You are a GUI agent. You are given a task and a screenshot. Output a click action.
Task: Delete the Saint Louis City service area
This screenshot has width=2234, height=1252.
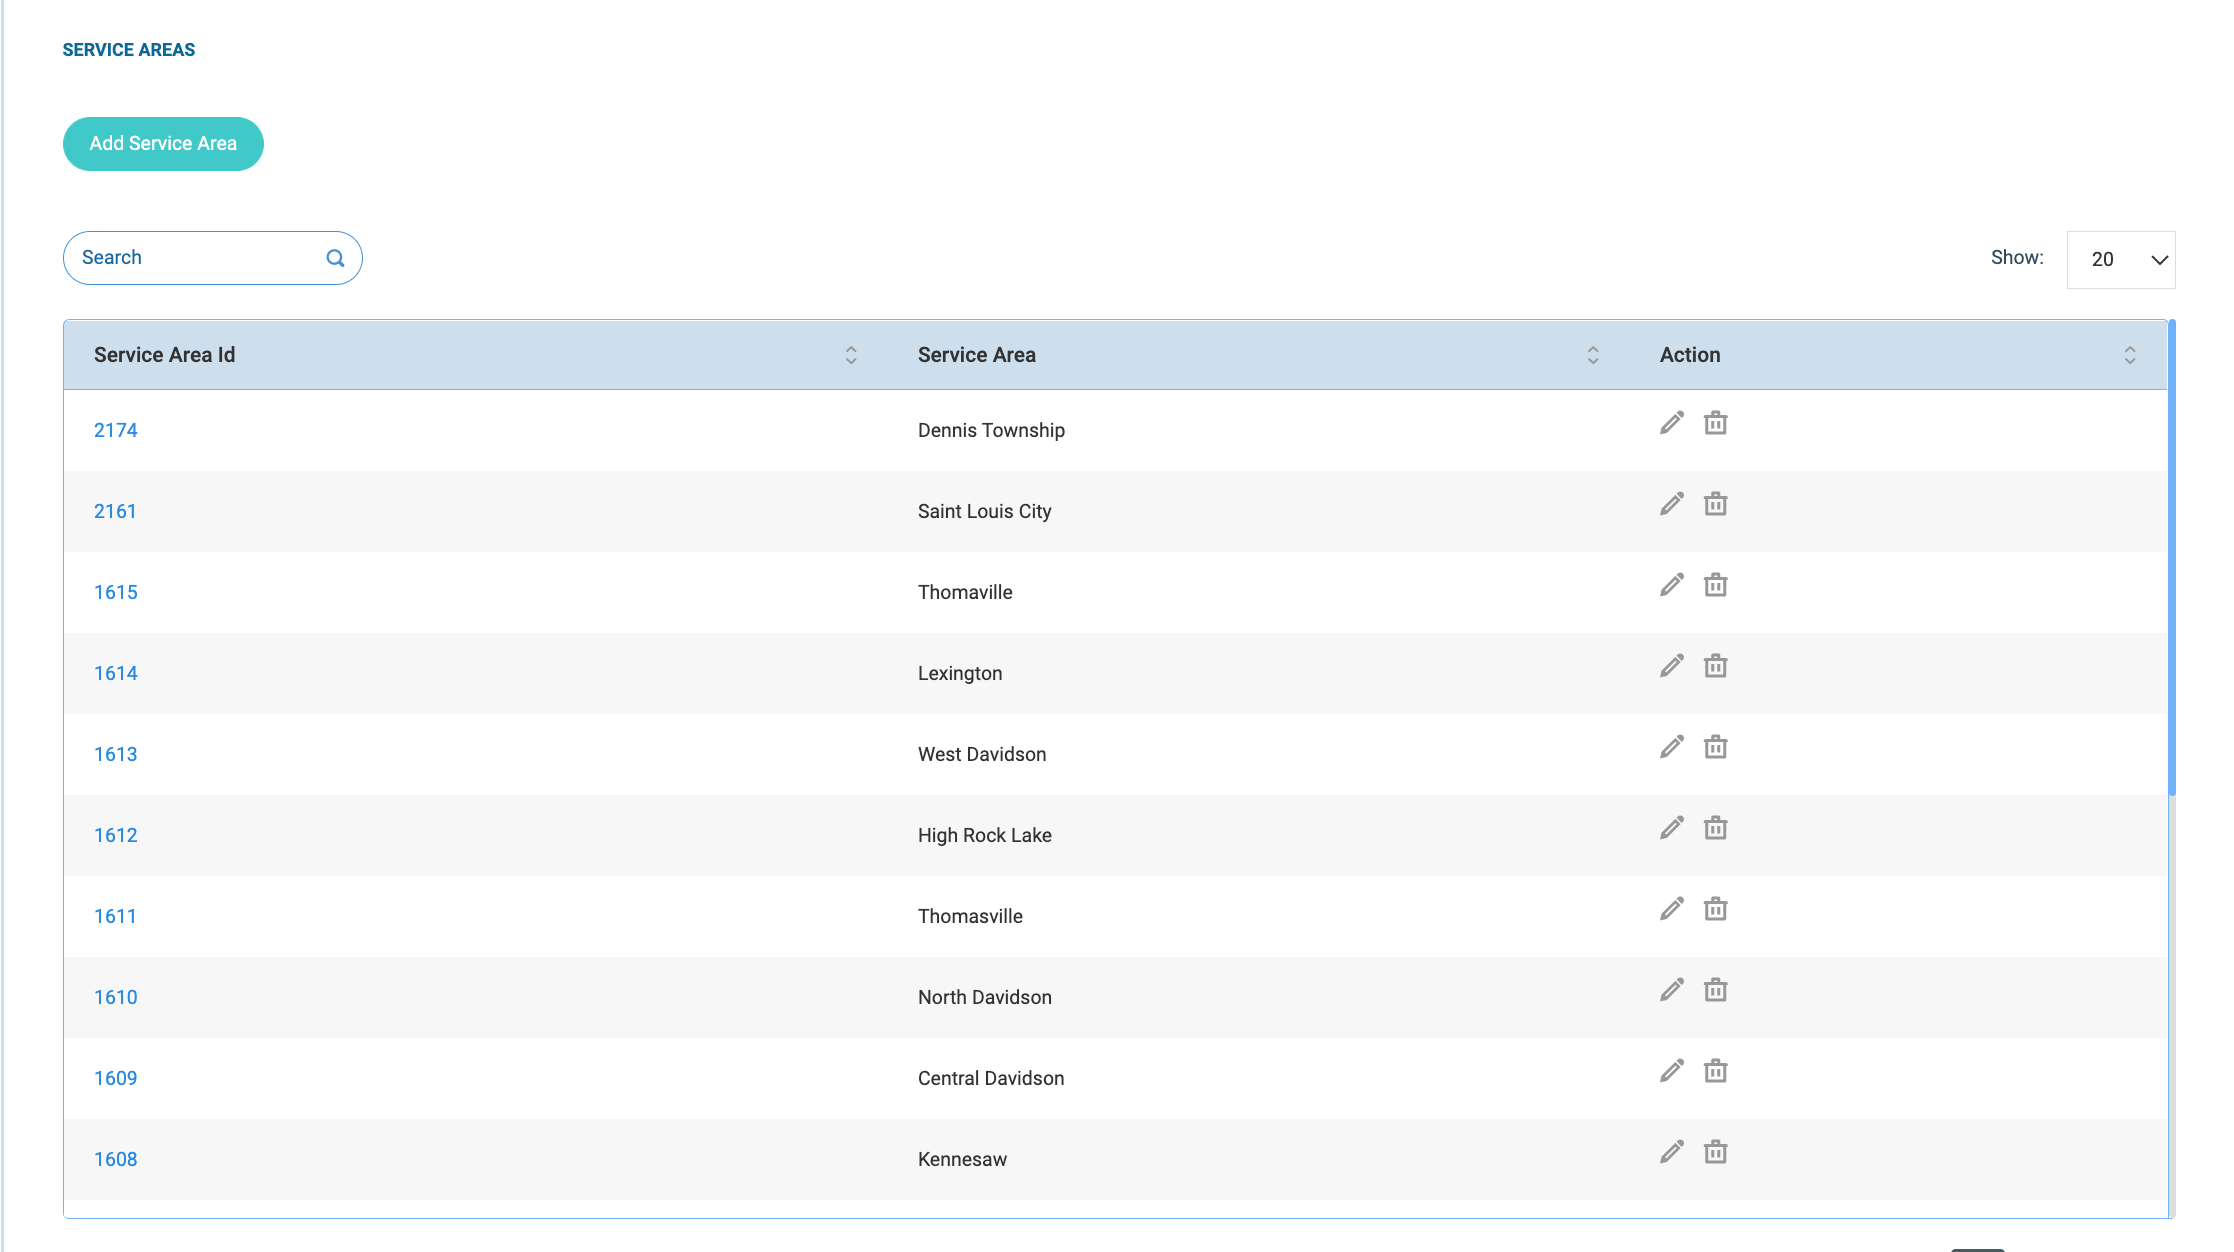pos(1715,504)
